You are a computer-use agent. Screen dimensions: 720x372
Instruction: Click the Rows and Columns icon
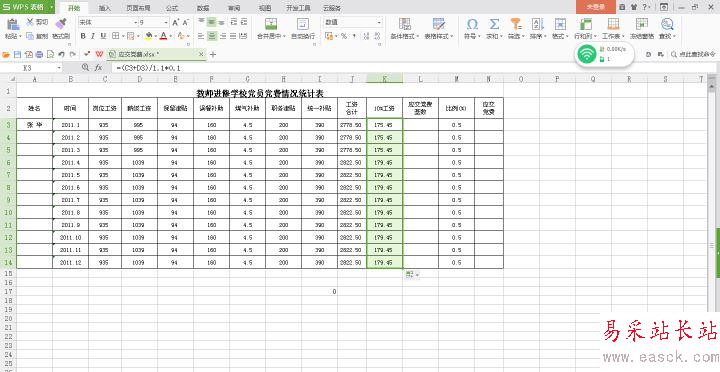click(586, 24)
